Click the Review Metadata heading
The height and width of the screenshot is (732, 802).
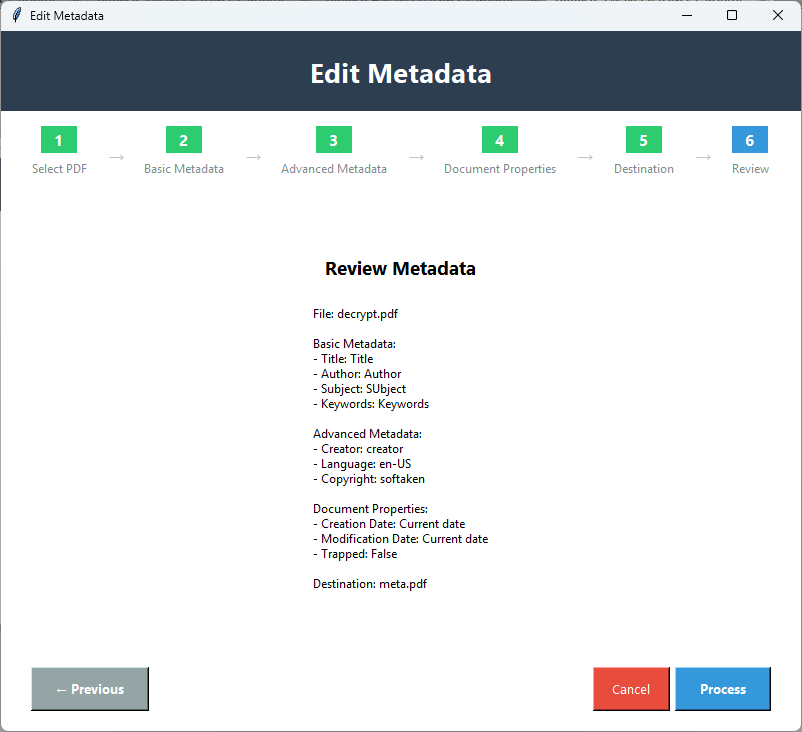click(400, 268)
